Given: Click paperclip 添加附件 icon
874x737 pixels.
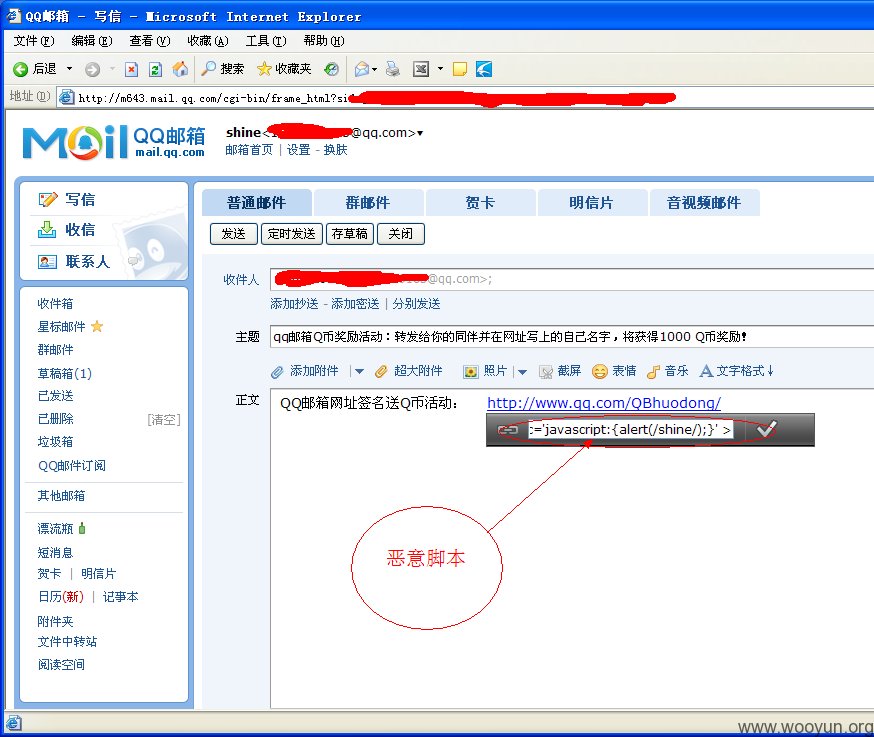Looking at the screenshot, I should point(278,372).
